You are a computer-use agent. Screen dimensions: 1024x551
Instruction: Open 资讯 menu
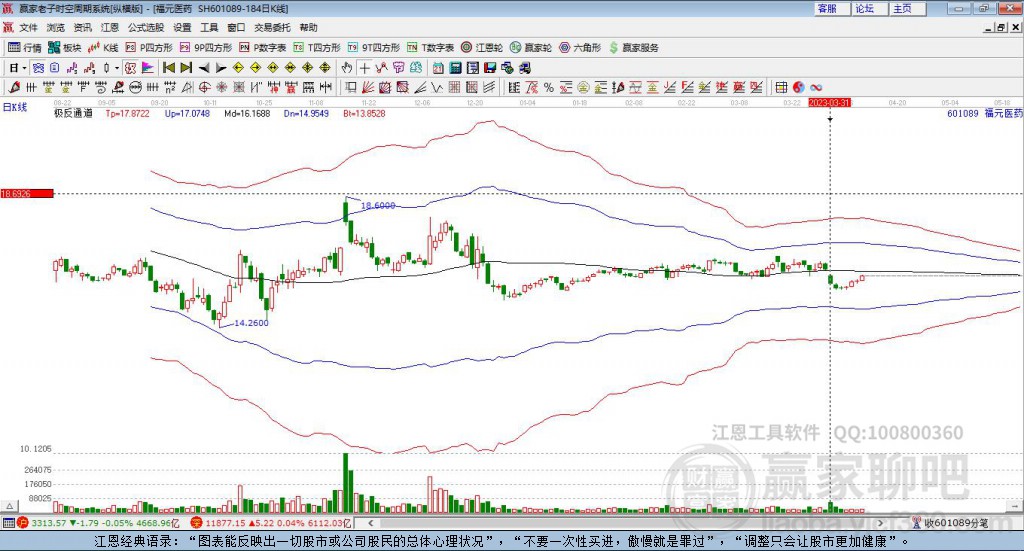pos(83,27)
